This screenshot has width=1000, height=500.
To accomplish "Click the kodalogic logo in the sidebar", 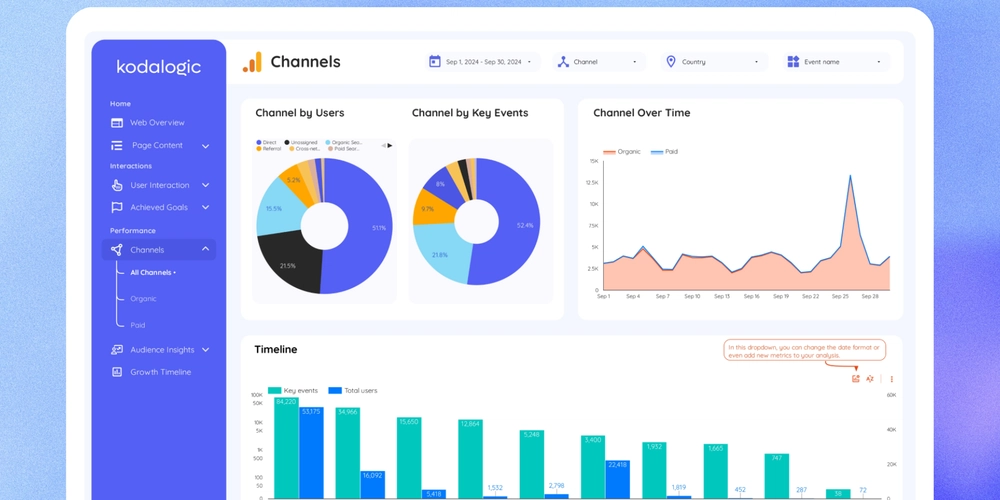I will (159, 67).
